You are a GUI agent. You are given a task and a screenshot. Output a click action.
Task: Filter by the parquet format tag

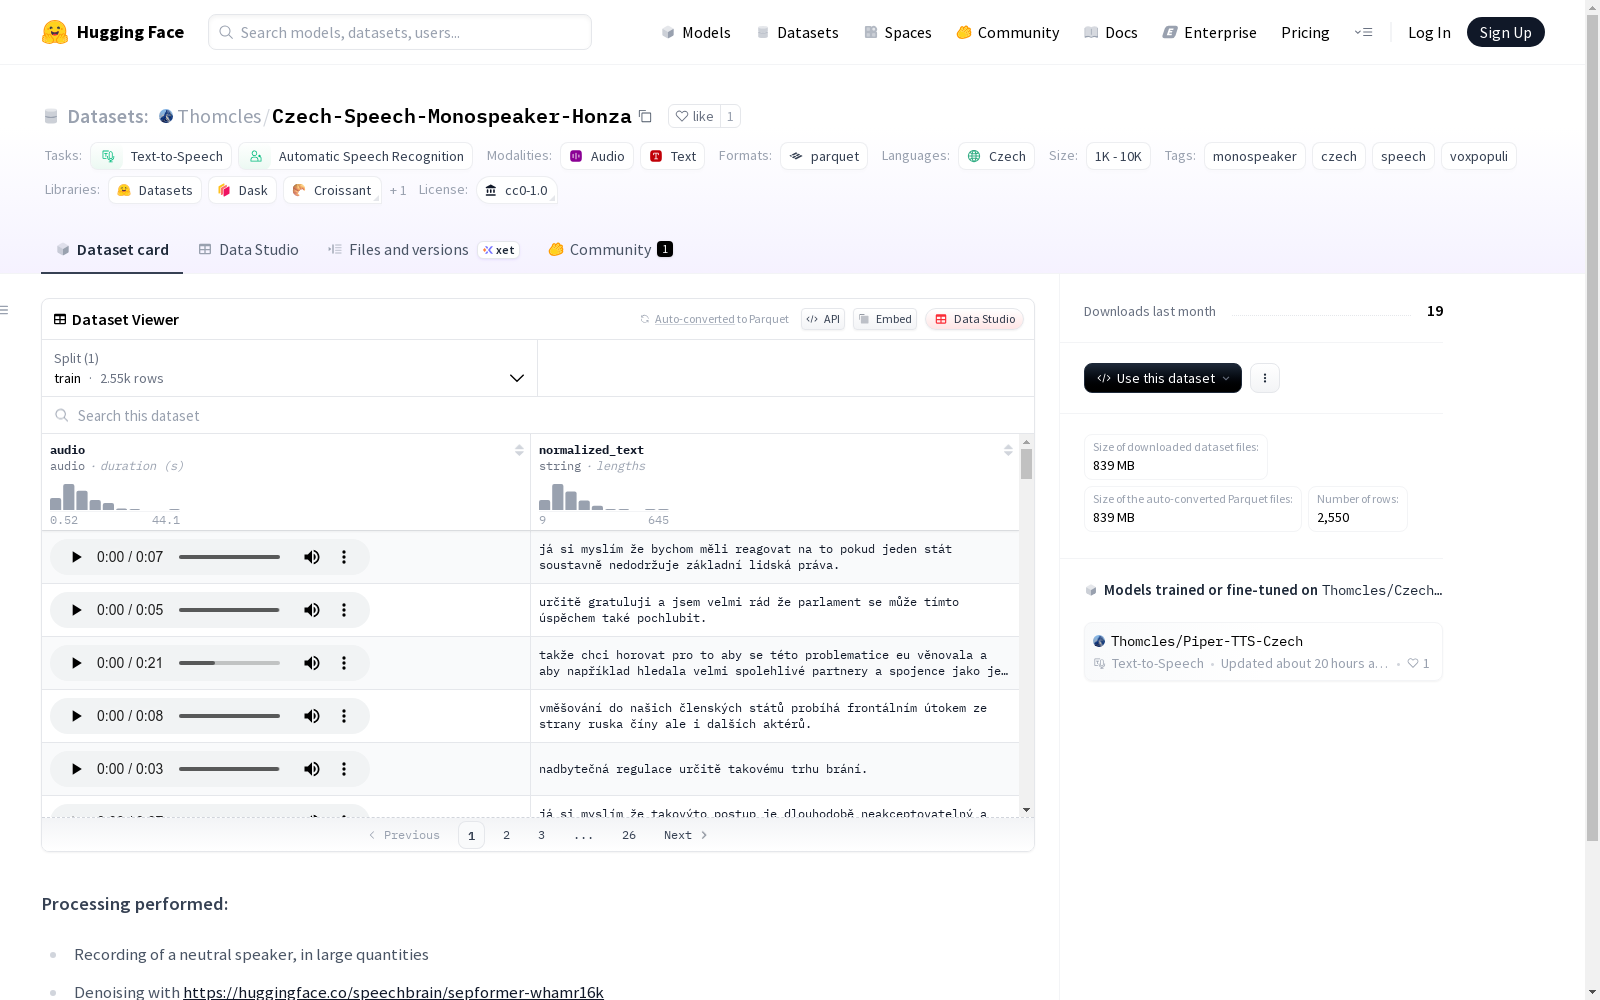[x=824, y=156]
